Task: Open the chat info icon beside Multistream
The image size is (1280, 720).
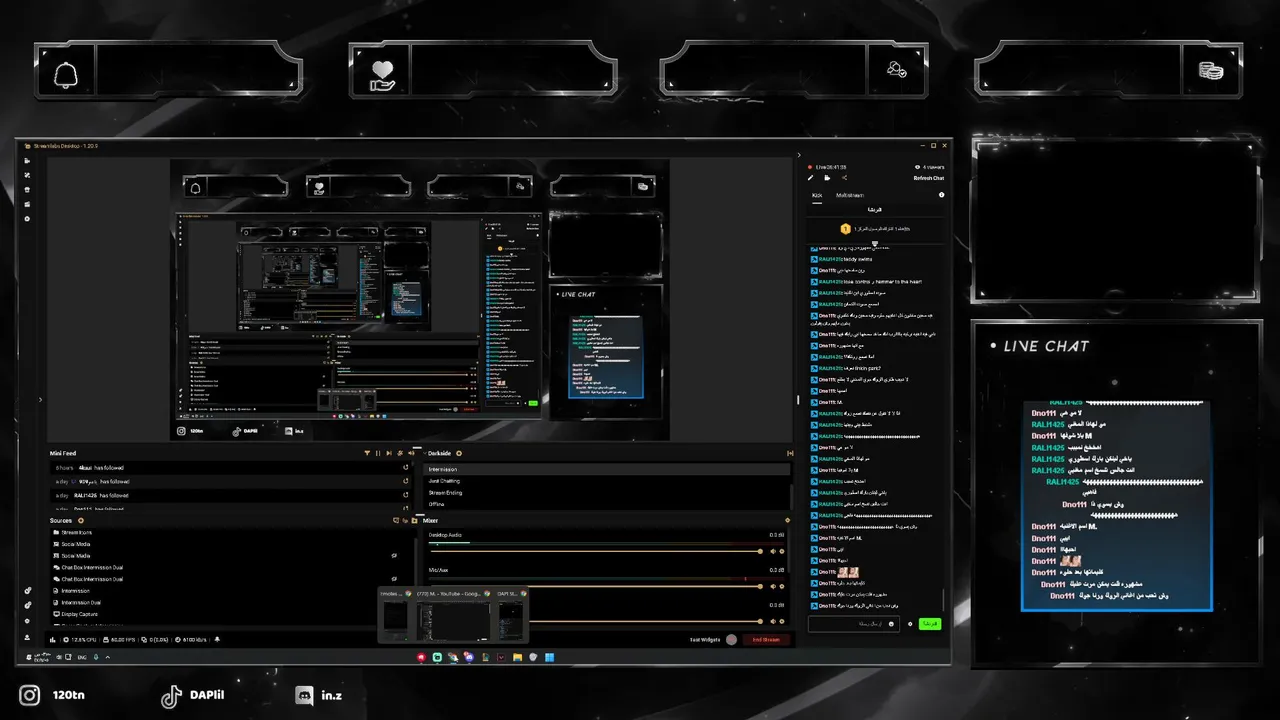Action: point(941,195)
